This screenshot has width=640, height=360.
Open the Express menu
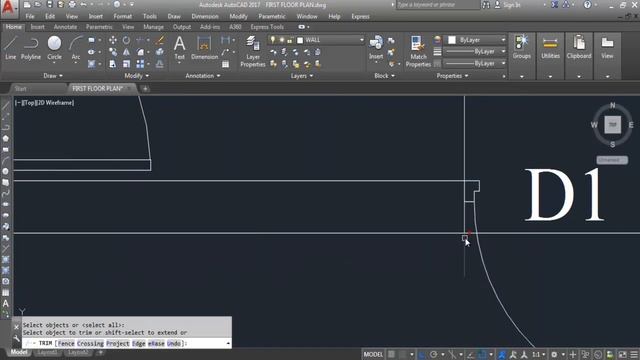(360, 17)
